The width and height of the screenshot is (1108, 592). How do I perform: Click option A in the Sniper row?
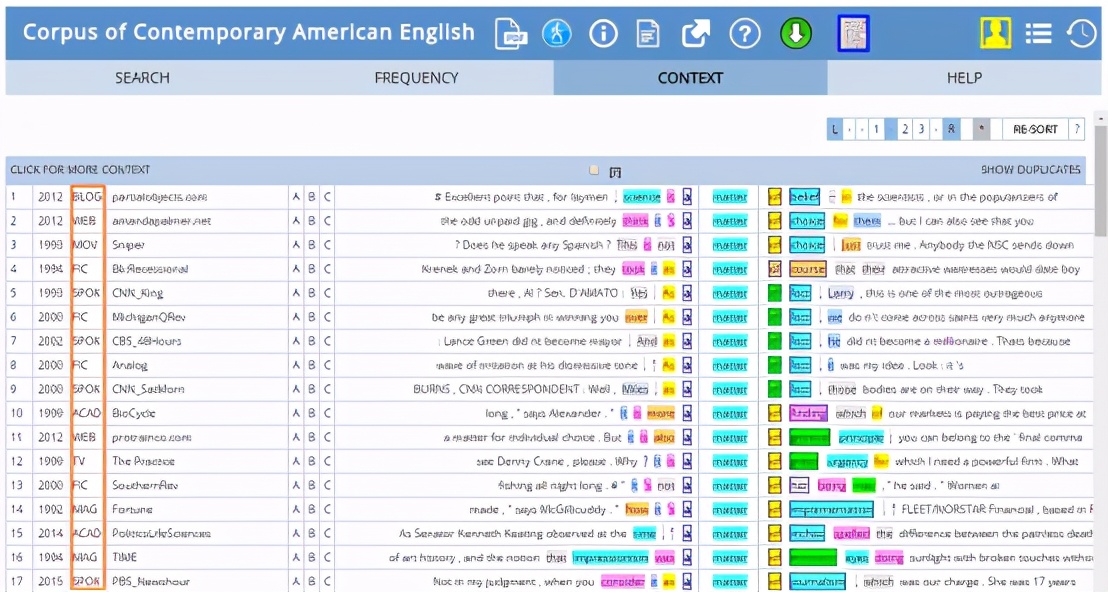[x=296, y=245]
